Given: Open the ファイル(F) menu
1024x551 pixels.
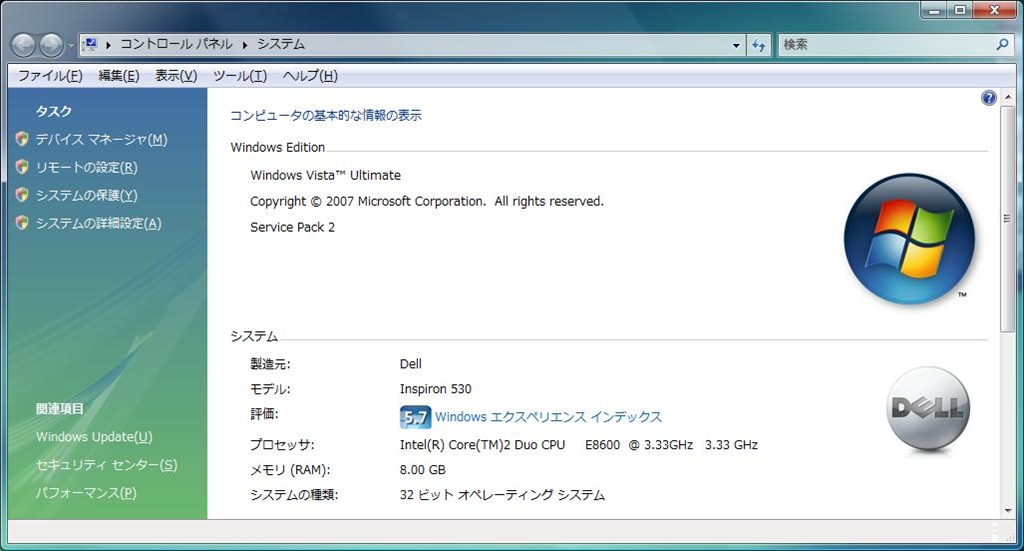Looking at the screenshot, I should [50, 76].
